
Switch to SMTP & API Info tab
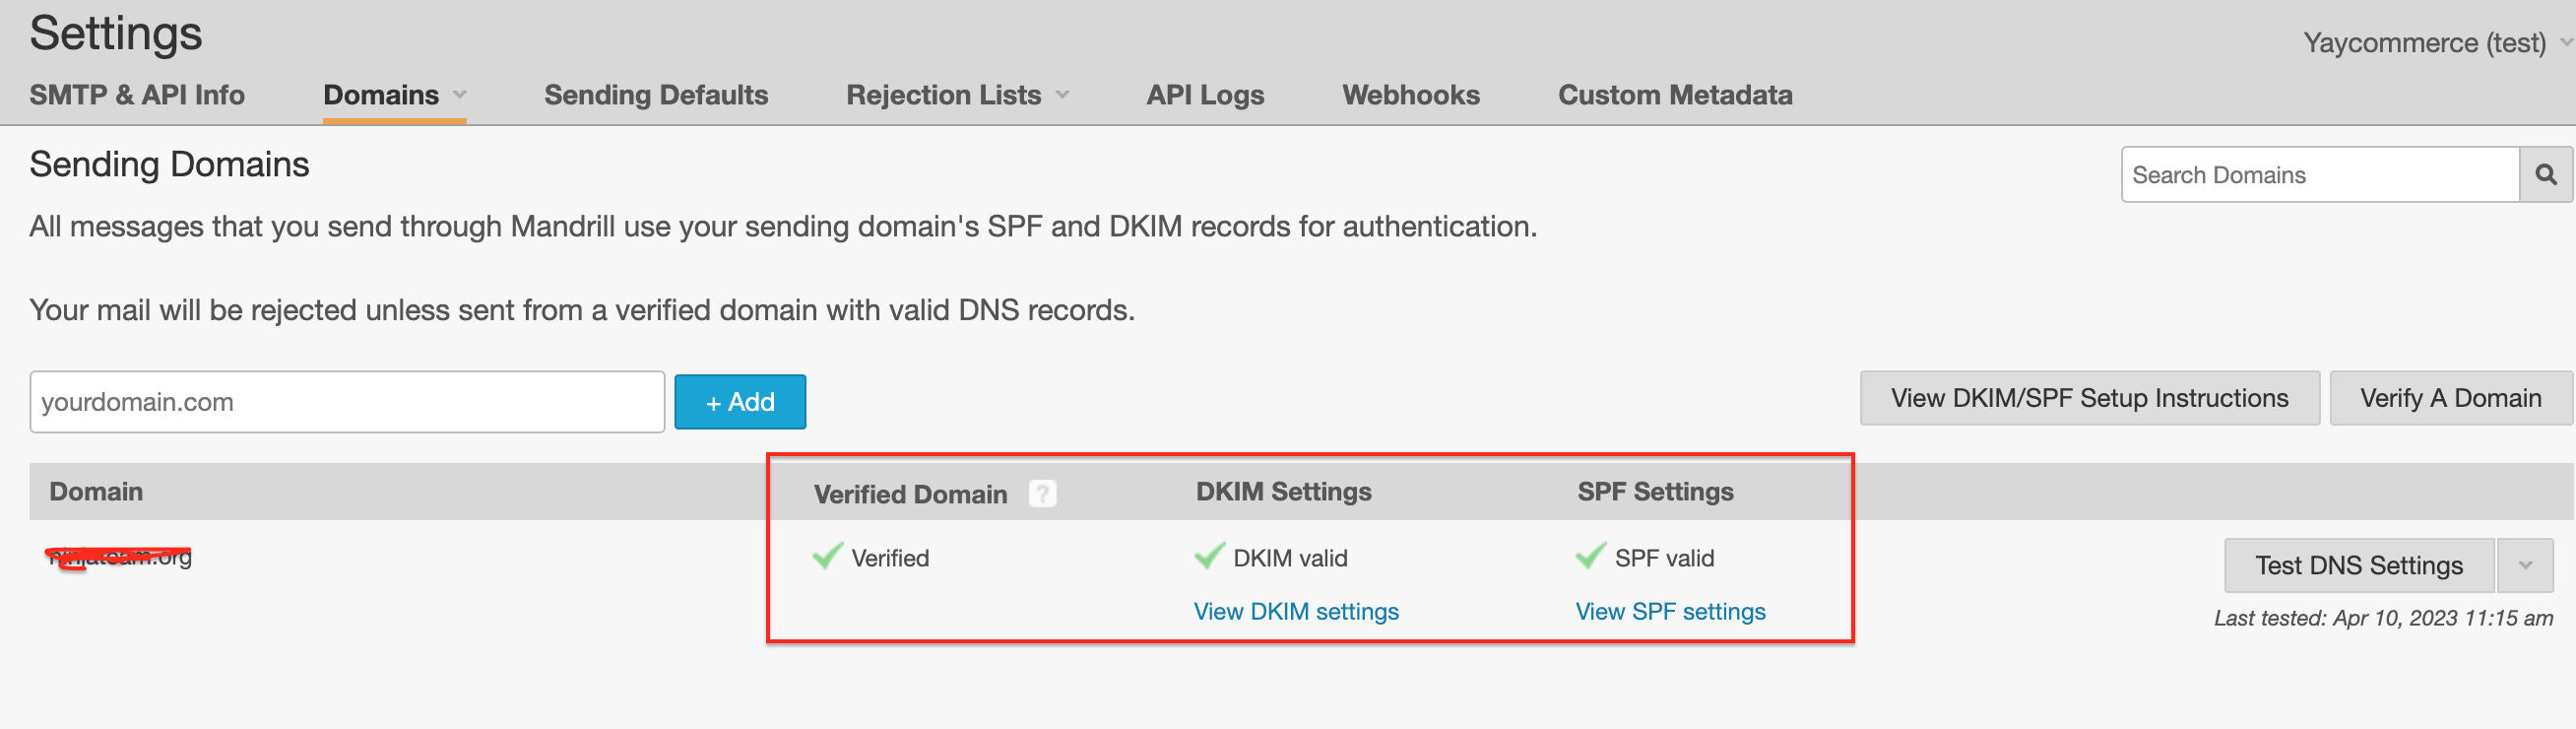click(137, 95)
